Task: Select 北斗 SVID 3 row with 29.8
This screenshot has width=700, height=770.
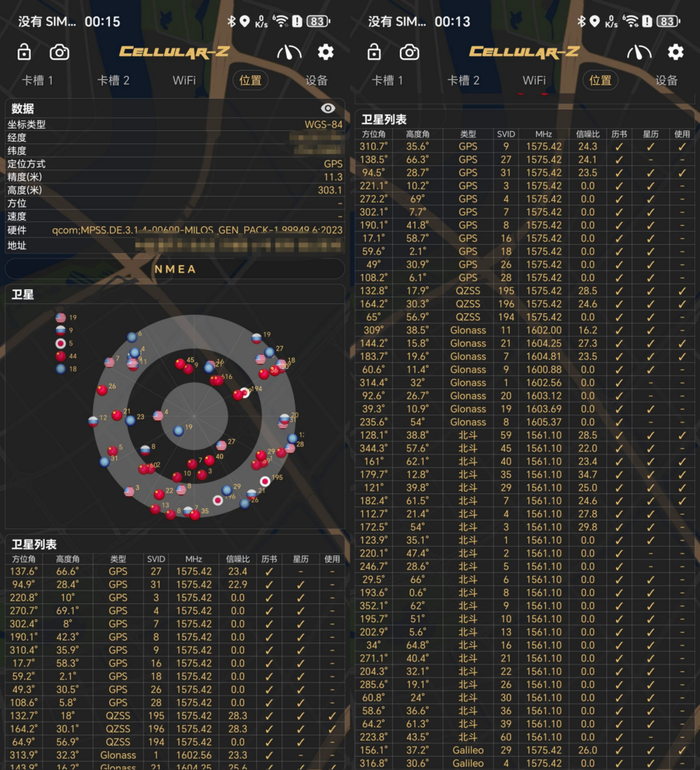Action: click(524, 527)
